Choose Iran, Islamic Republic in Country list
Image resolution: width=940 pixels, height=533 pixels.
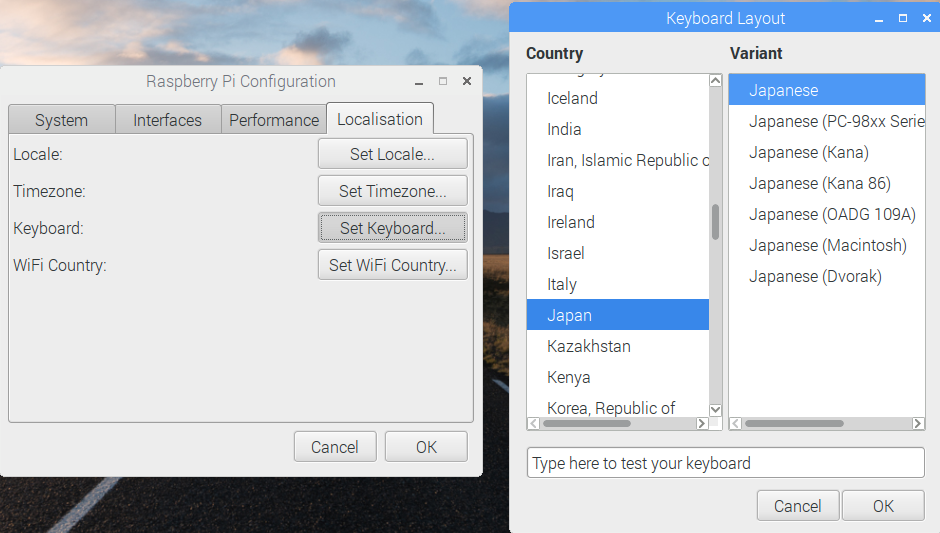[x=617, y=161]
